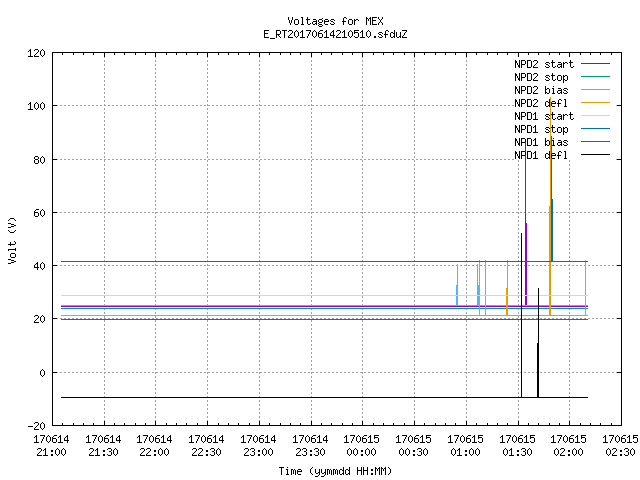Click the NPD2 bias legend label
Screen dimensions: 640x480
[x=541, y=90]
